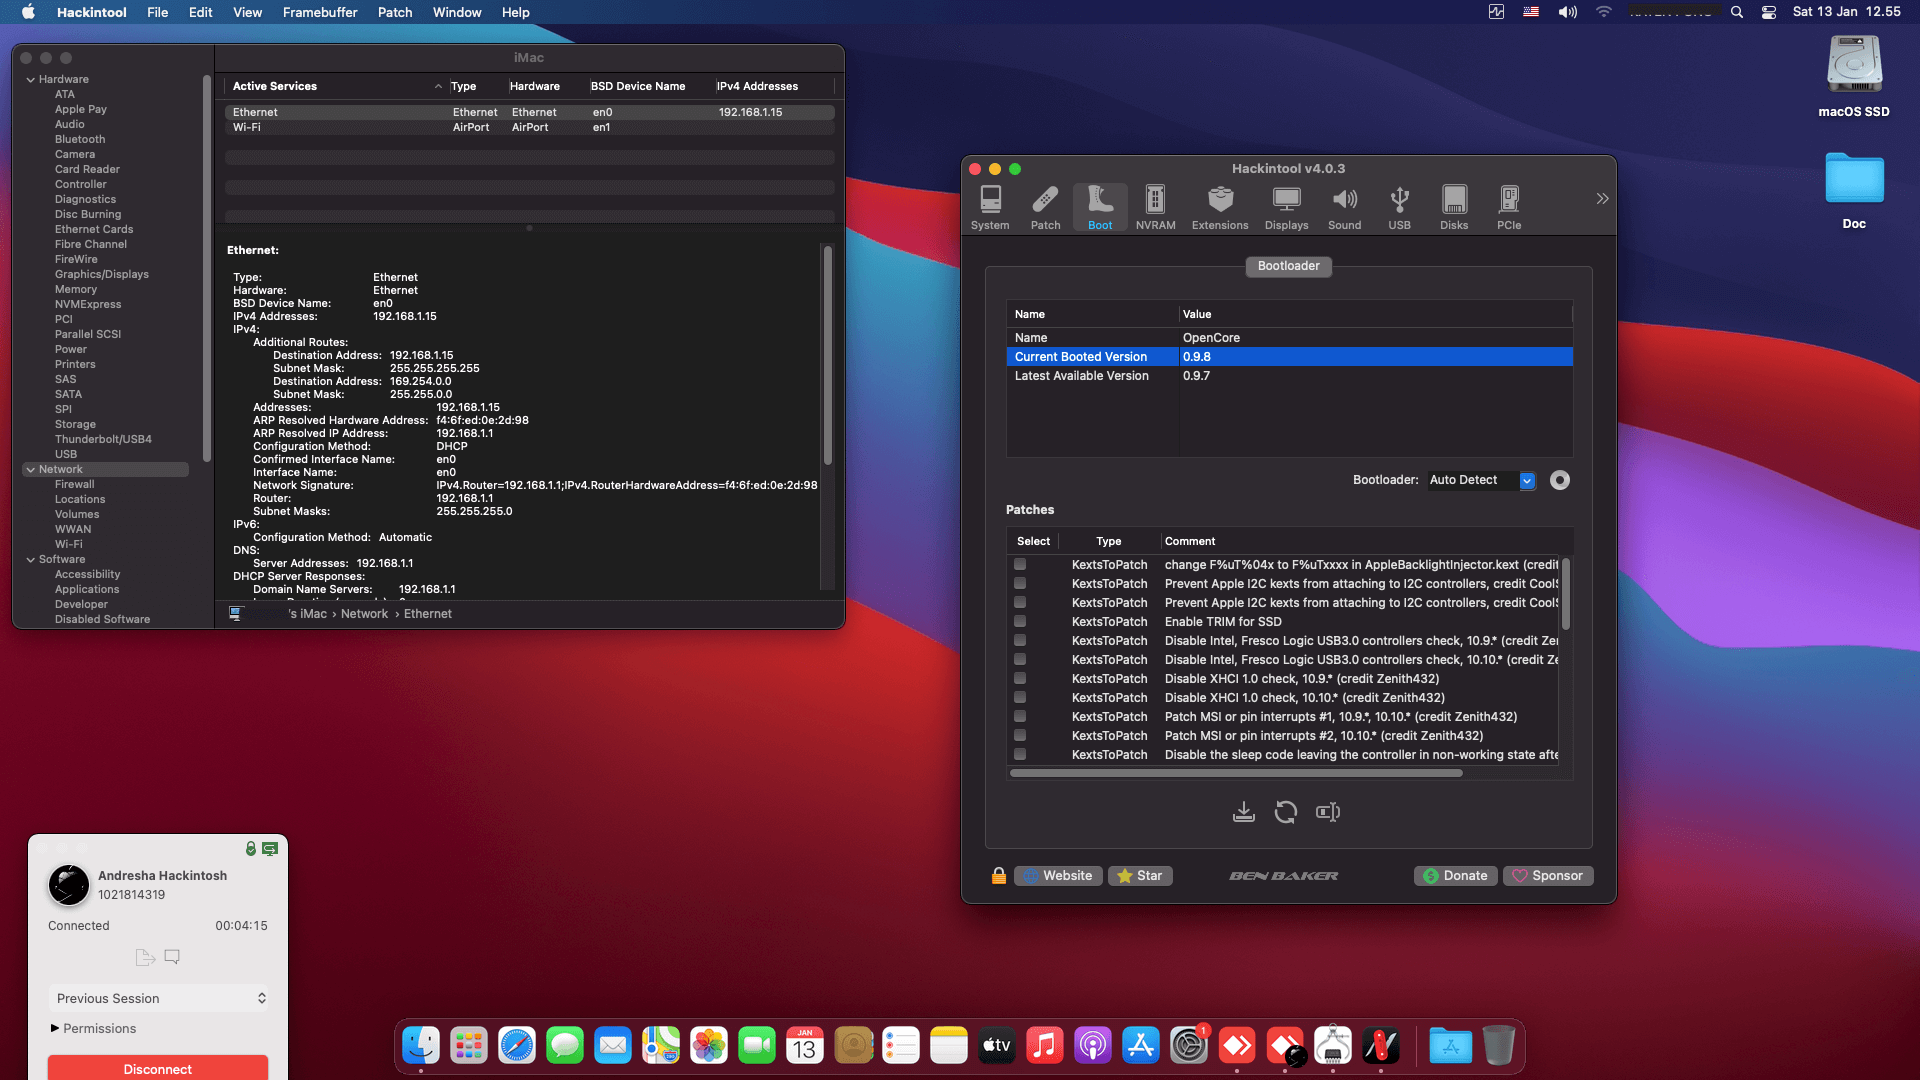The height and width of the screenshot is (1080, 1920).
Task: Open Spotlight search in menu bar
Action: pos(1737,12)
